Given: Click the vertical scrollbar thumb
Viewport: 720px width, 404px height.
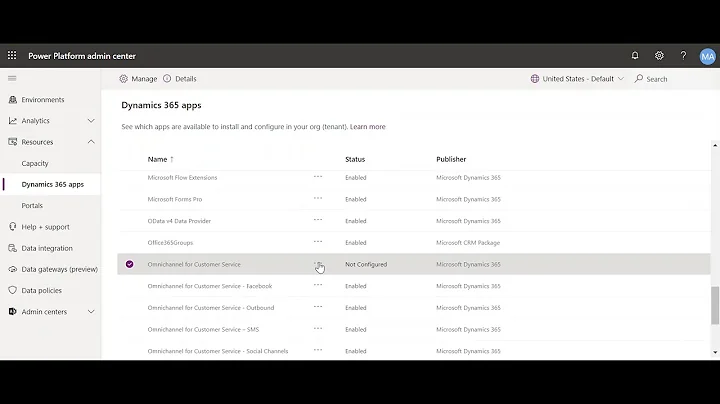Looking at the screenshot, I should coord(715,305).
